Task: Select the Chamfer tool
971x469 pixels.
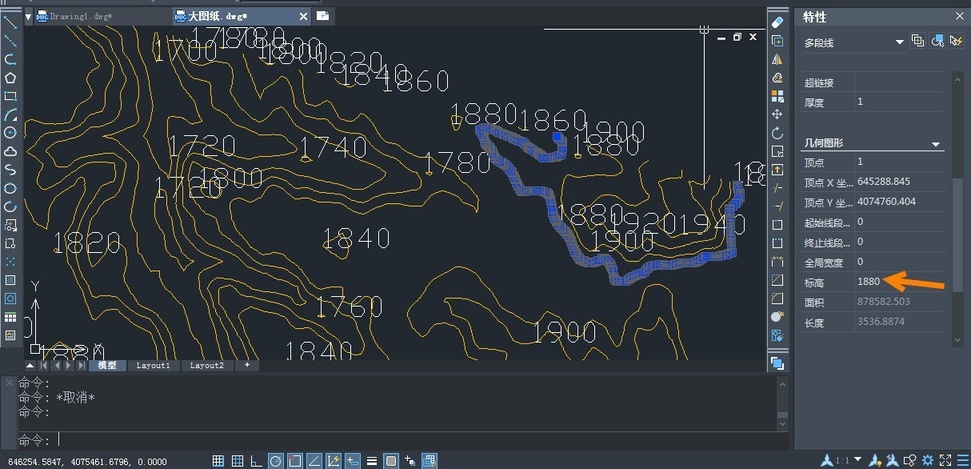Action: [x=777, y=280]
